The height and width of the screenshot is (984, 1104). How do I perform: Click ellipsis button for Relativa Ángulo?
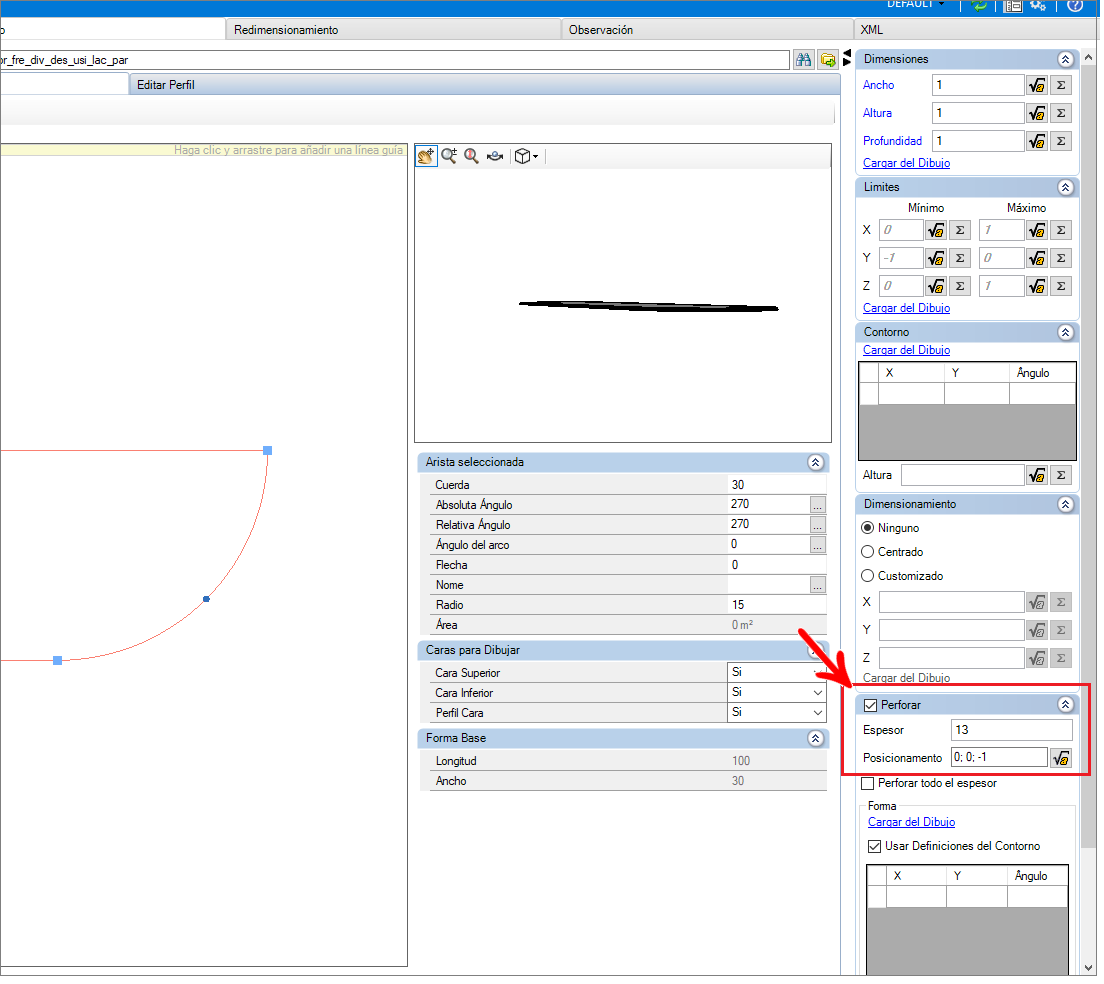819,526
